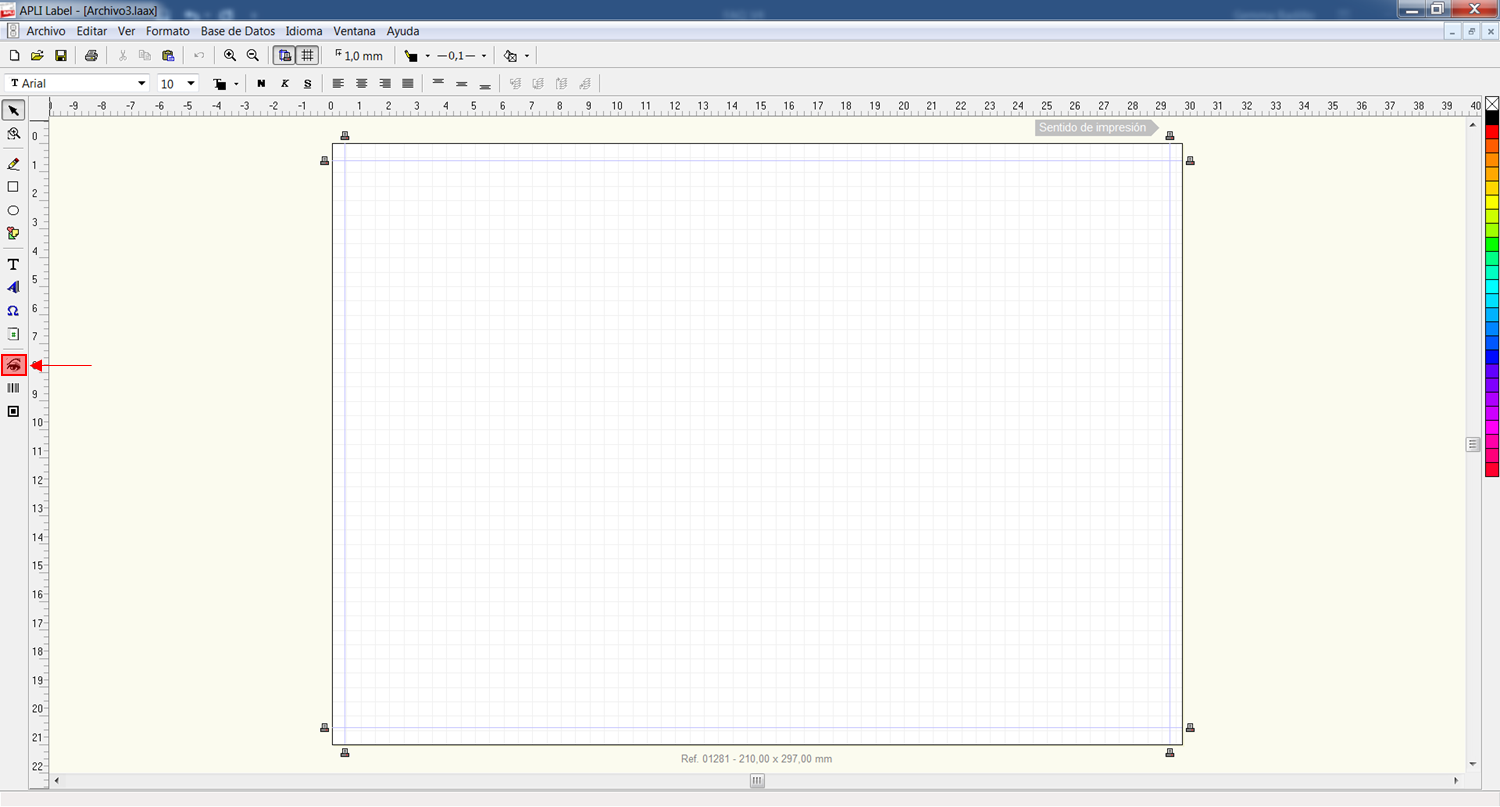Select the counter field tool
Screen dimensions: 1500x807
[14, 334]
